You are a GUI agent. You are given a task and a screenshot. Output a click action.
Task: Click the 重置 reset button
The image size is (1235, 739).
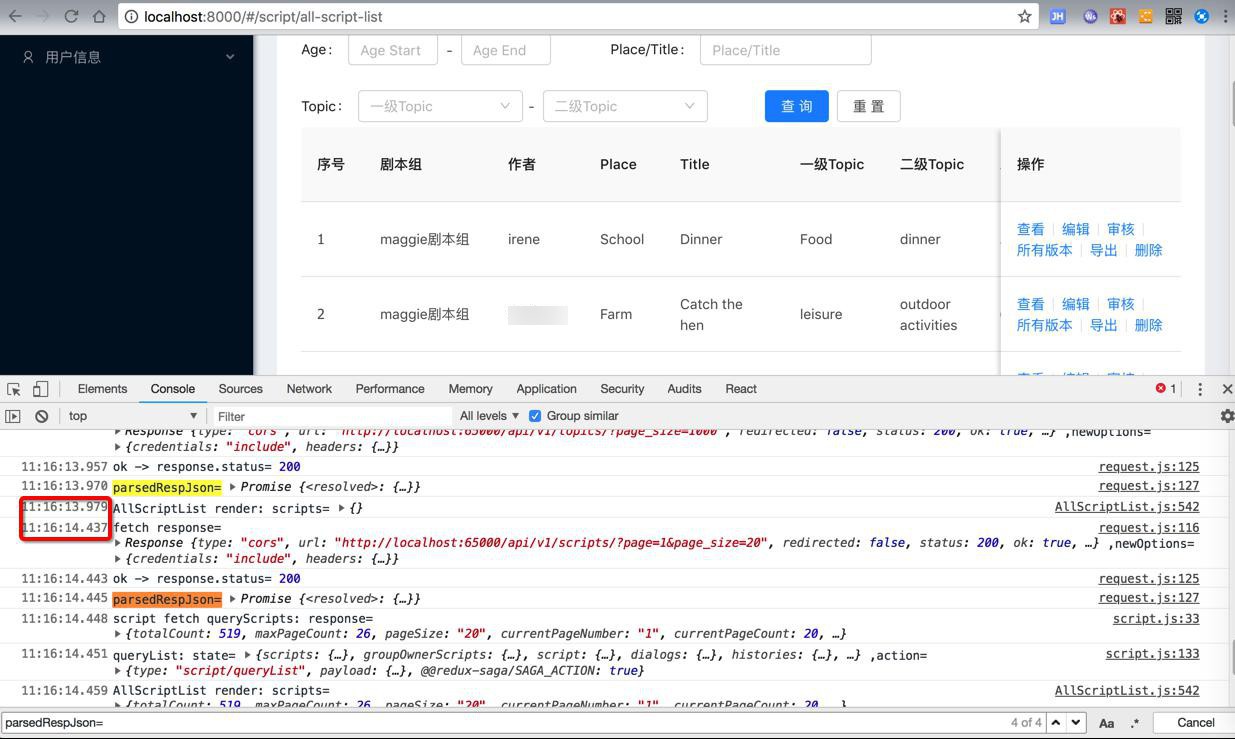tap(868, 106)
